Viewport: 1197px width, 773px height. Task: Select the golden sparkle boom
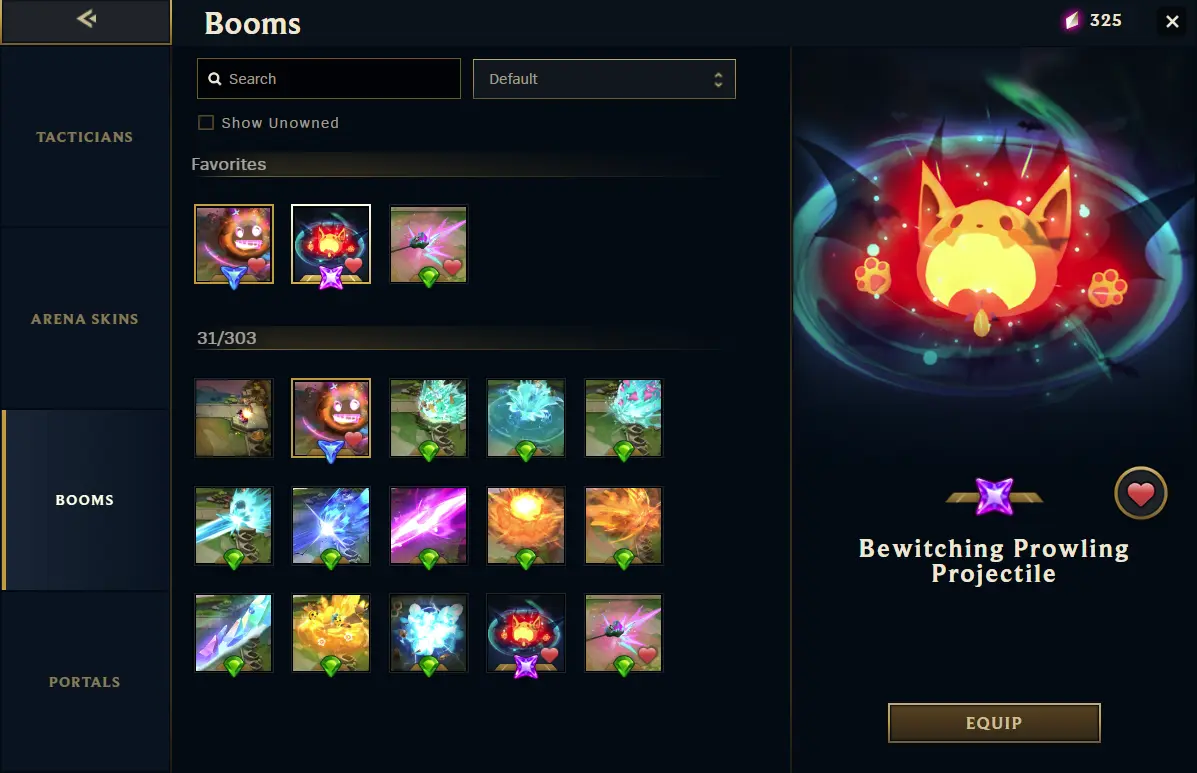331,633
